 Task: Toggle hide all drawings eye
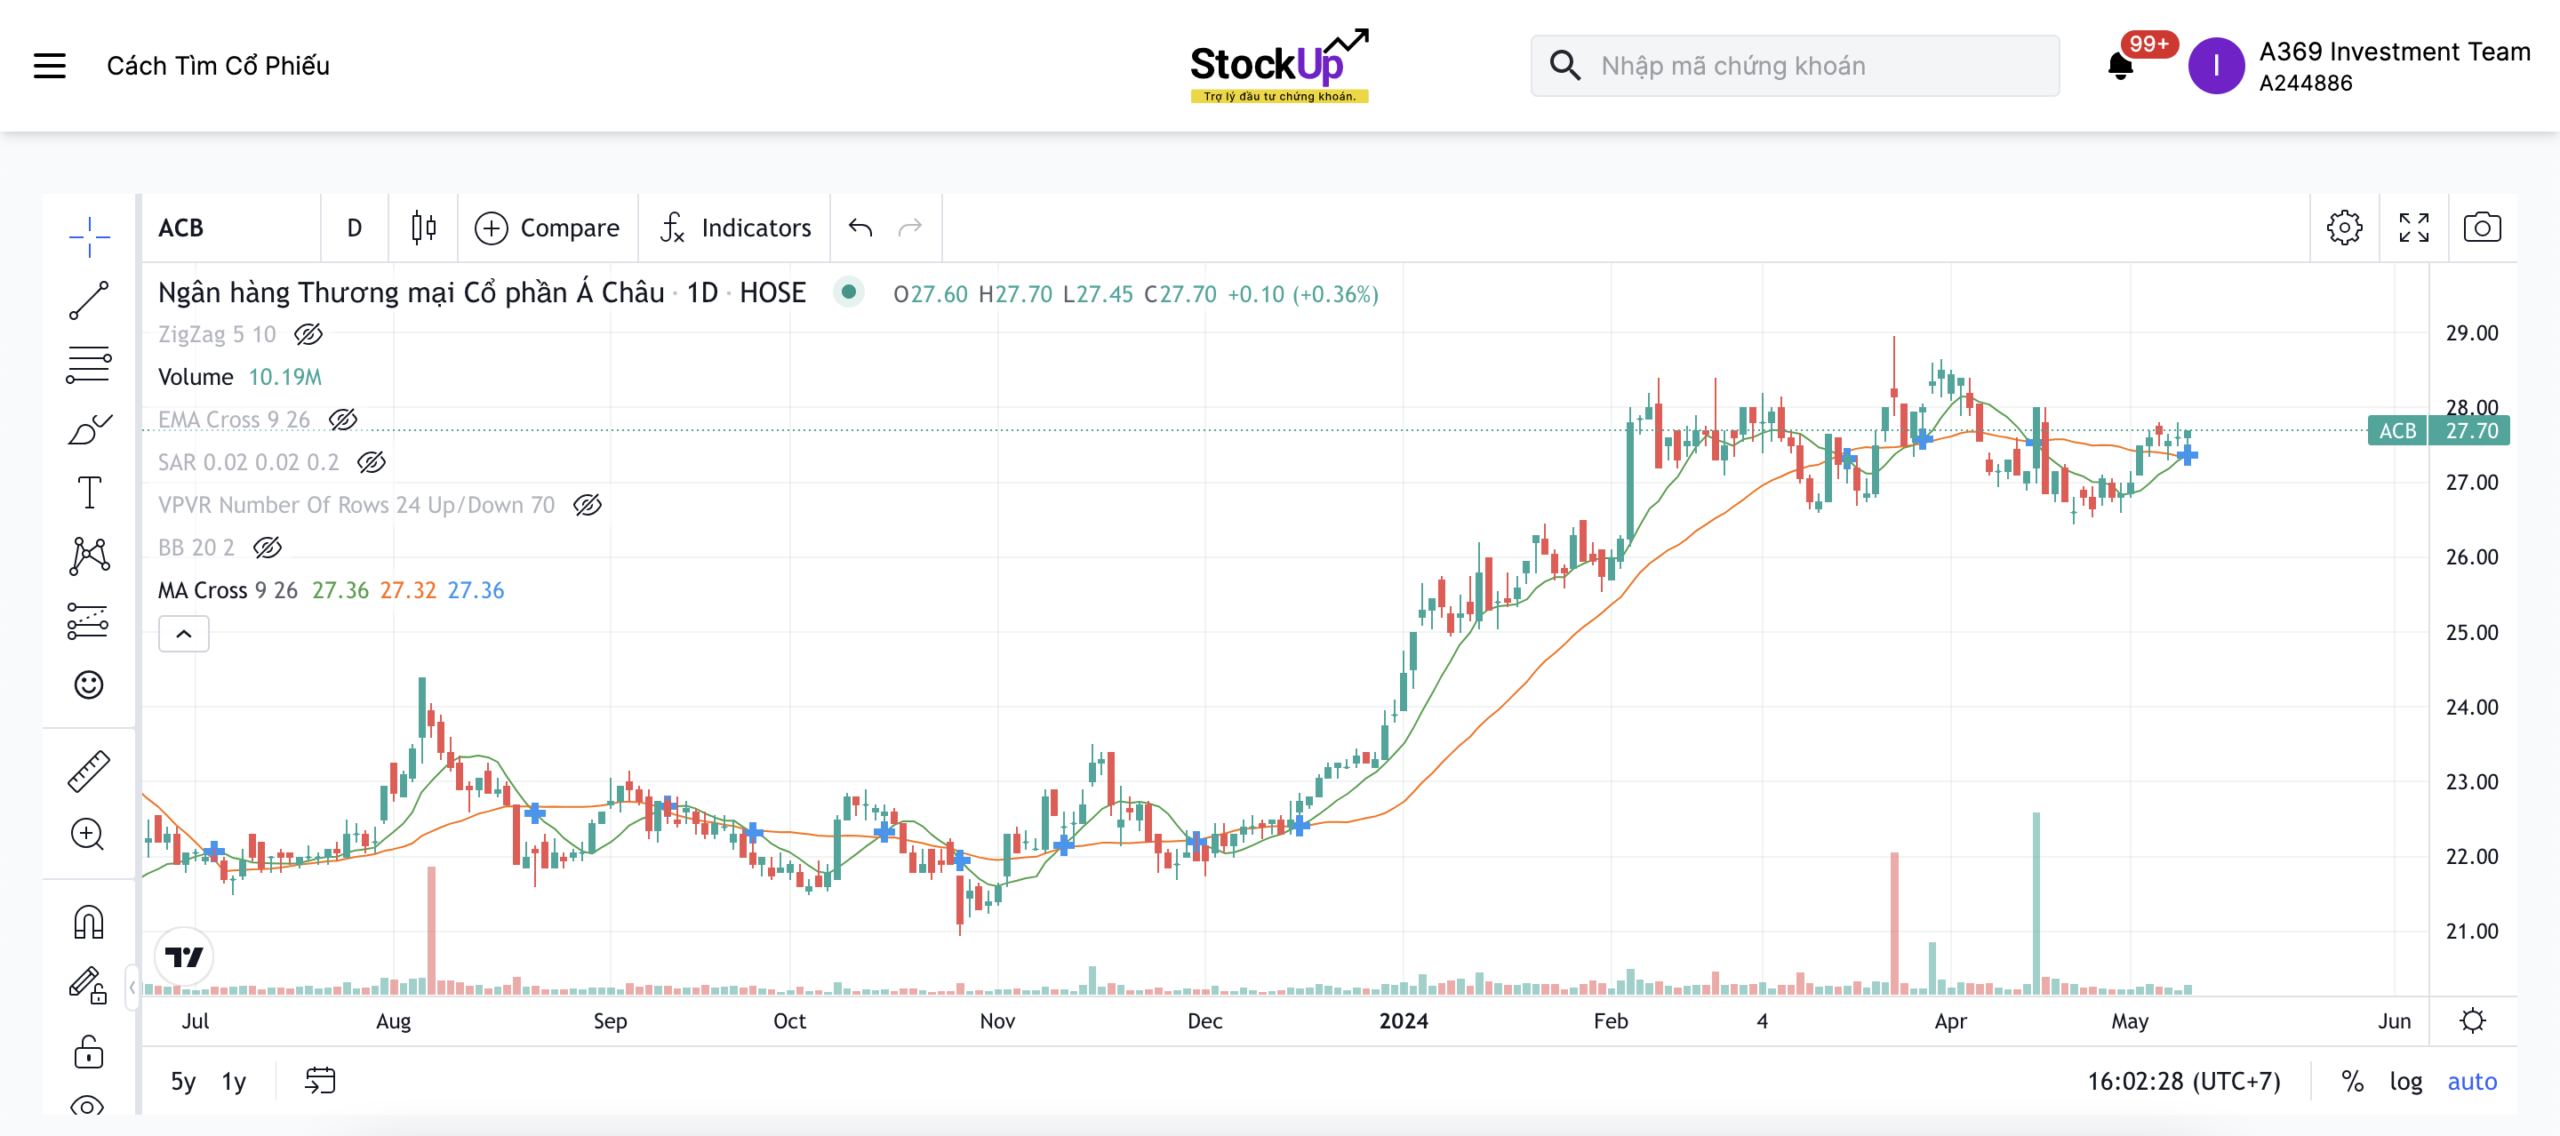coord(88,1106)
